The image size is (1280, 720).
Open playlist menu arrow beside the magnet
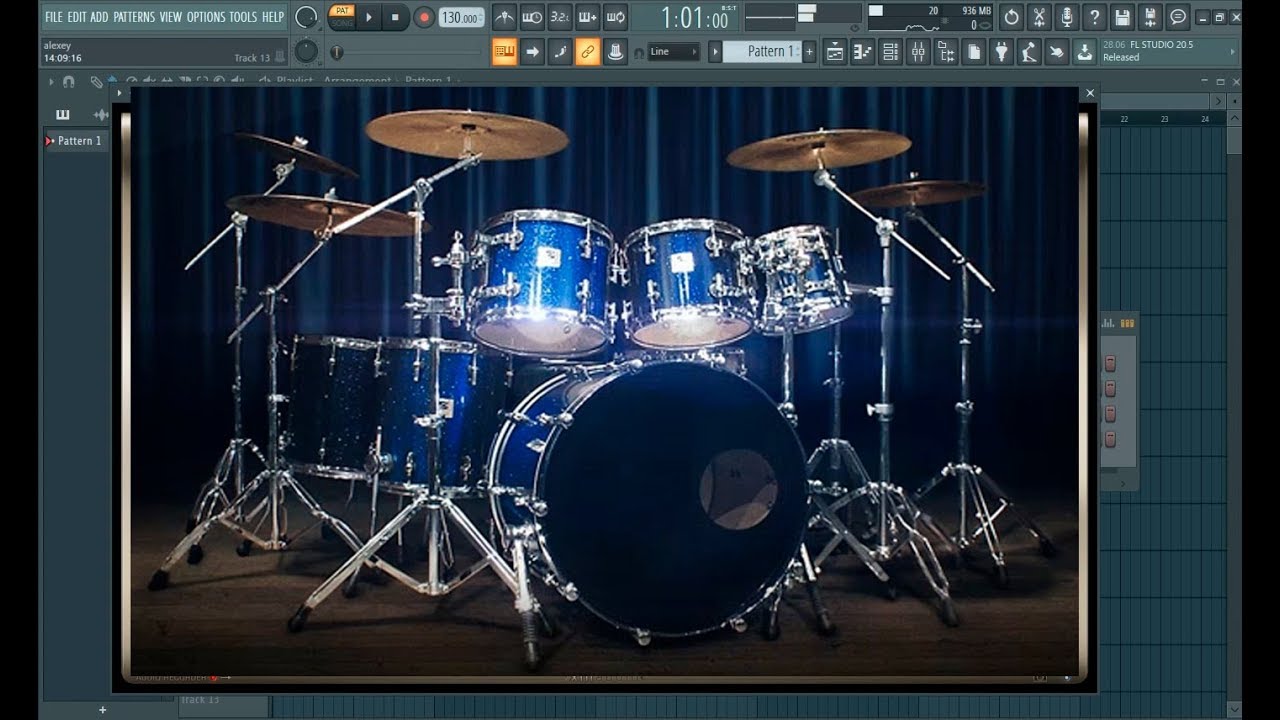pyautogui.click(x=51, y=82)
